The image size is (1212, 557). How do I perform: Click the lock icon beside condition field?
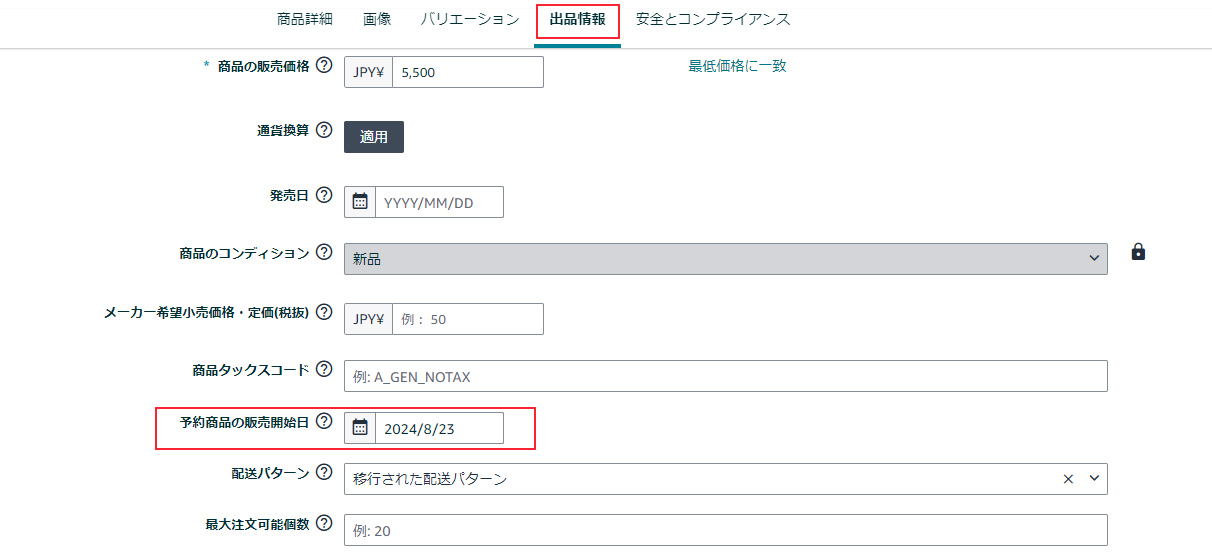click(1138, 252)
